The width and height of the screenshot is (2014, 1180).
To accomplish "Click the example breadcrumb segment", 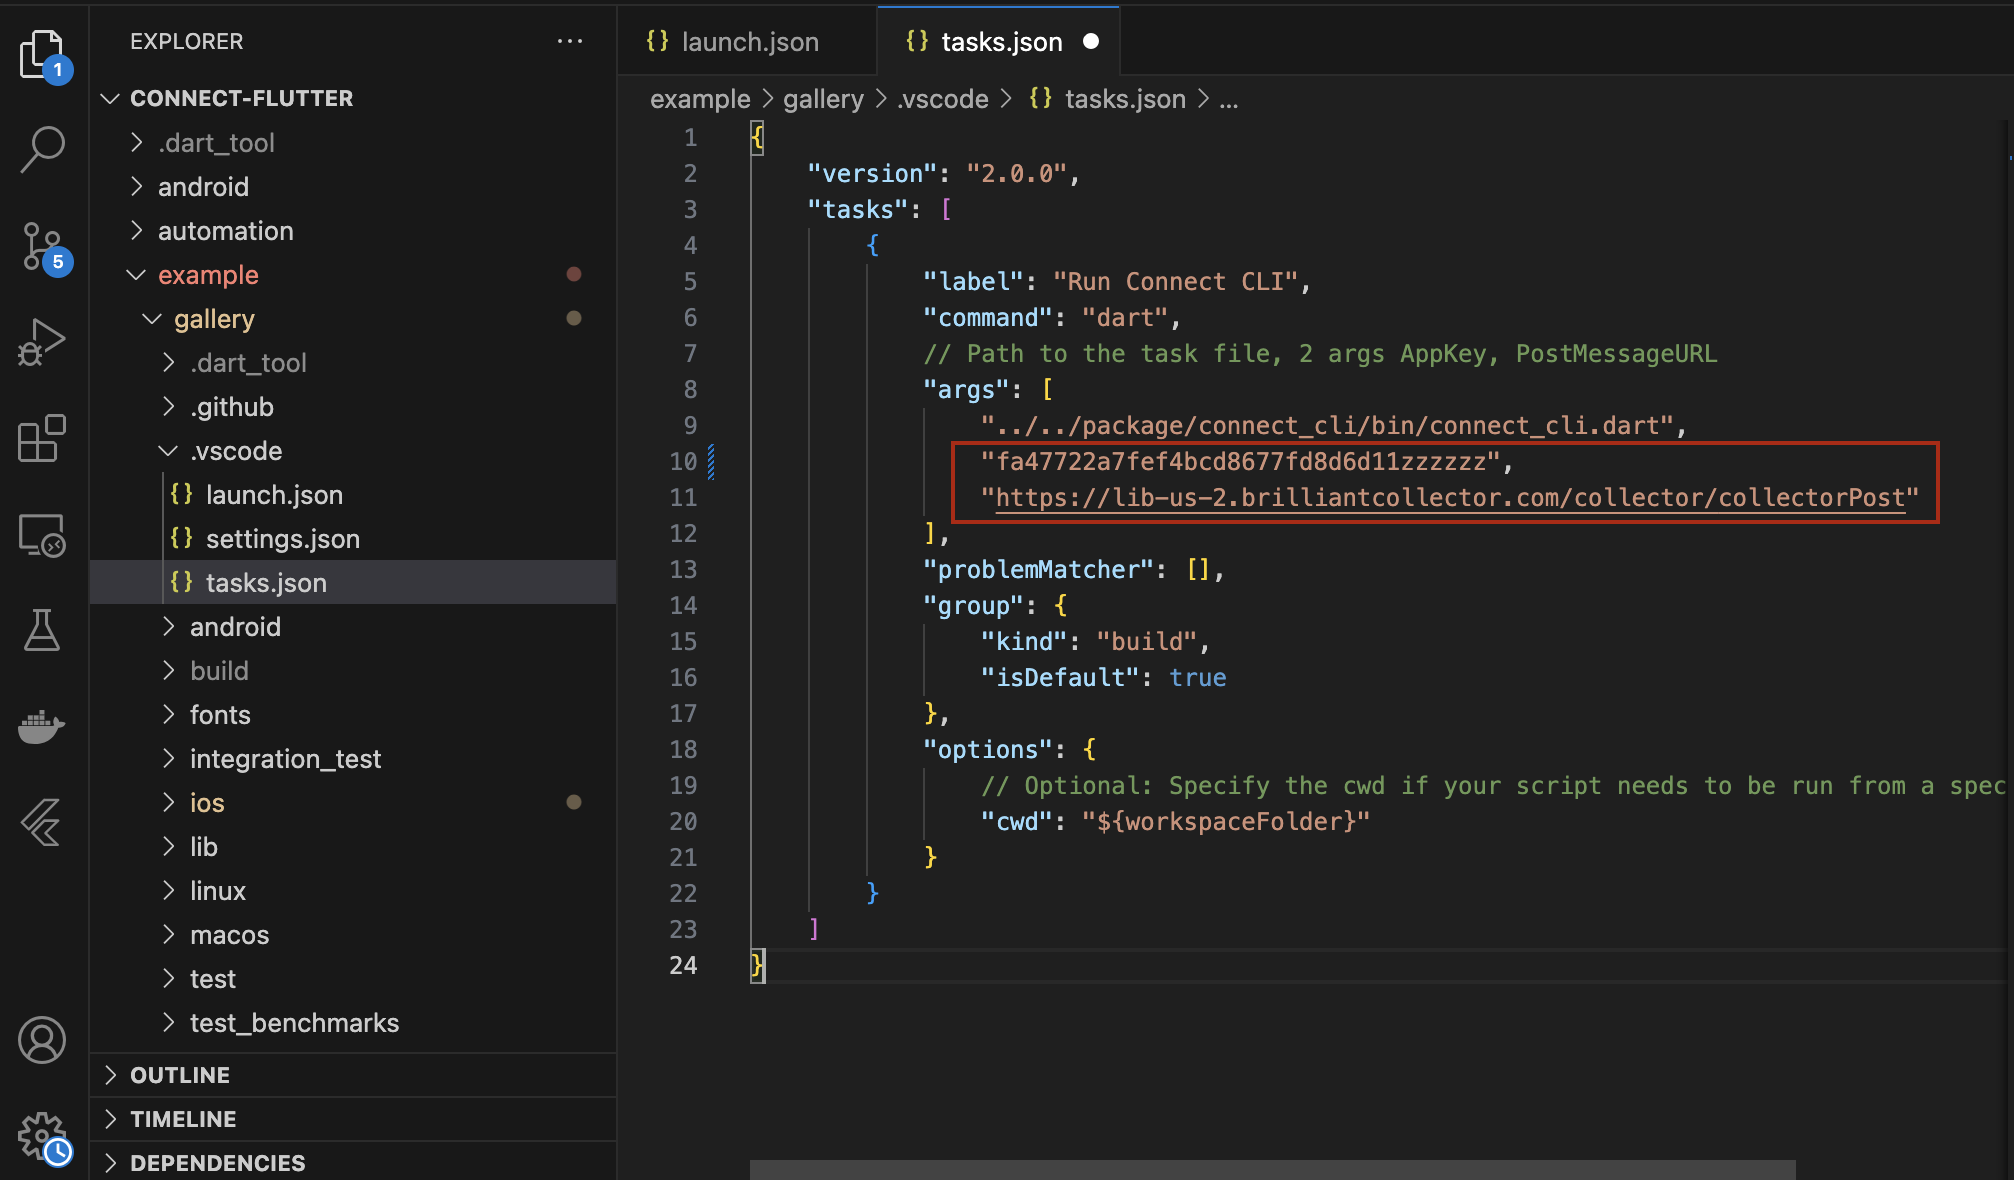I will (x=700, y=99).
